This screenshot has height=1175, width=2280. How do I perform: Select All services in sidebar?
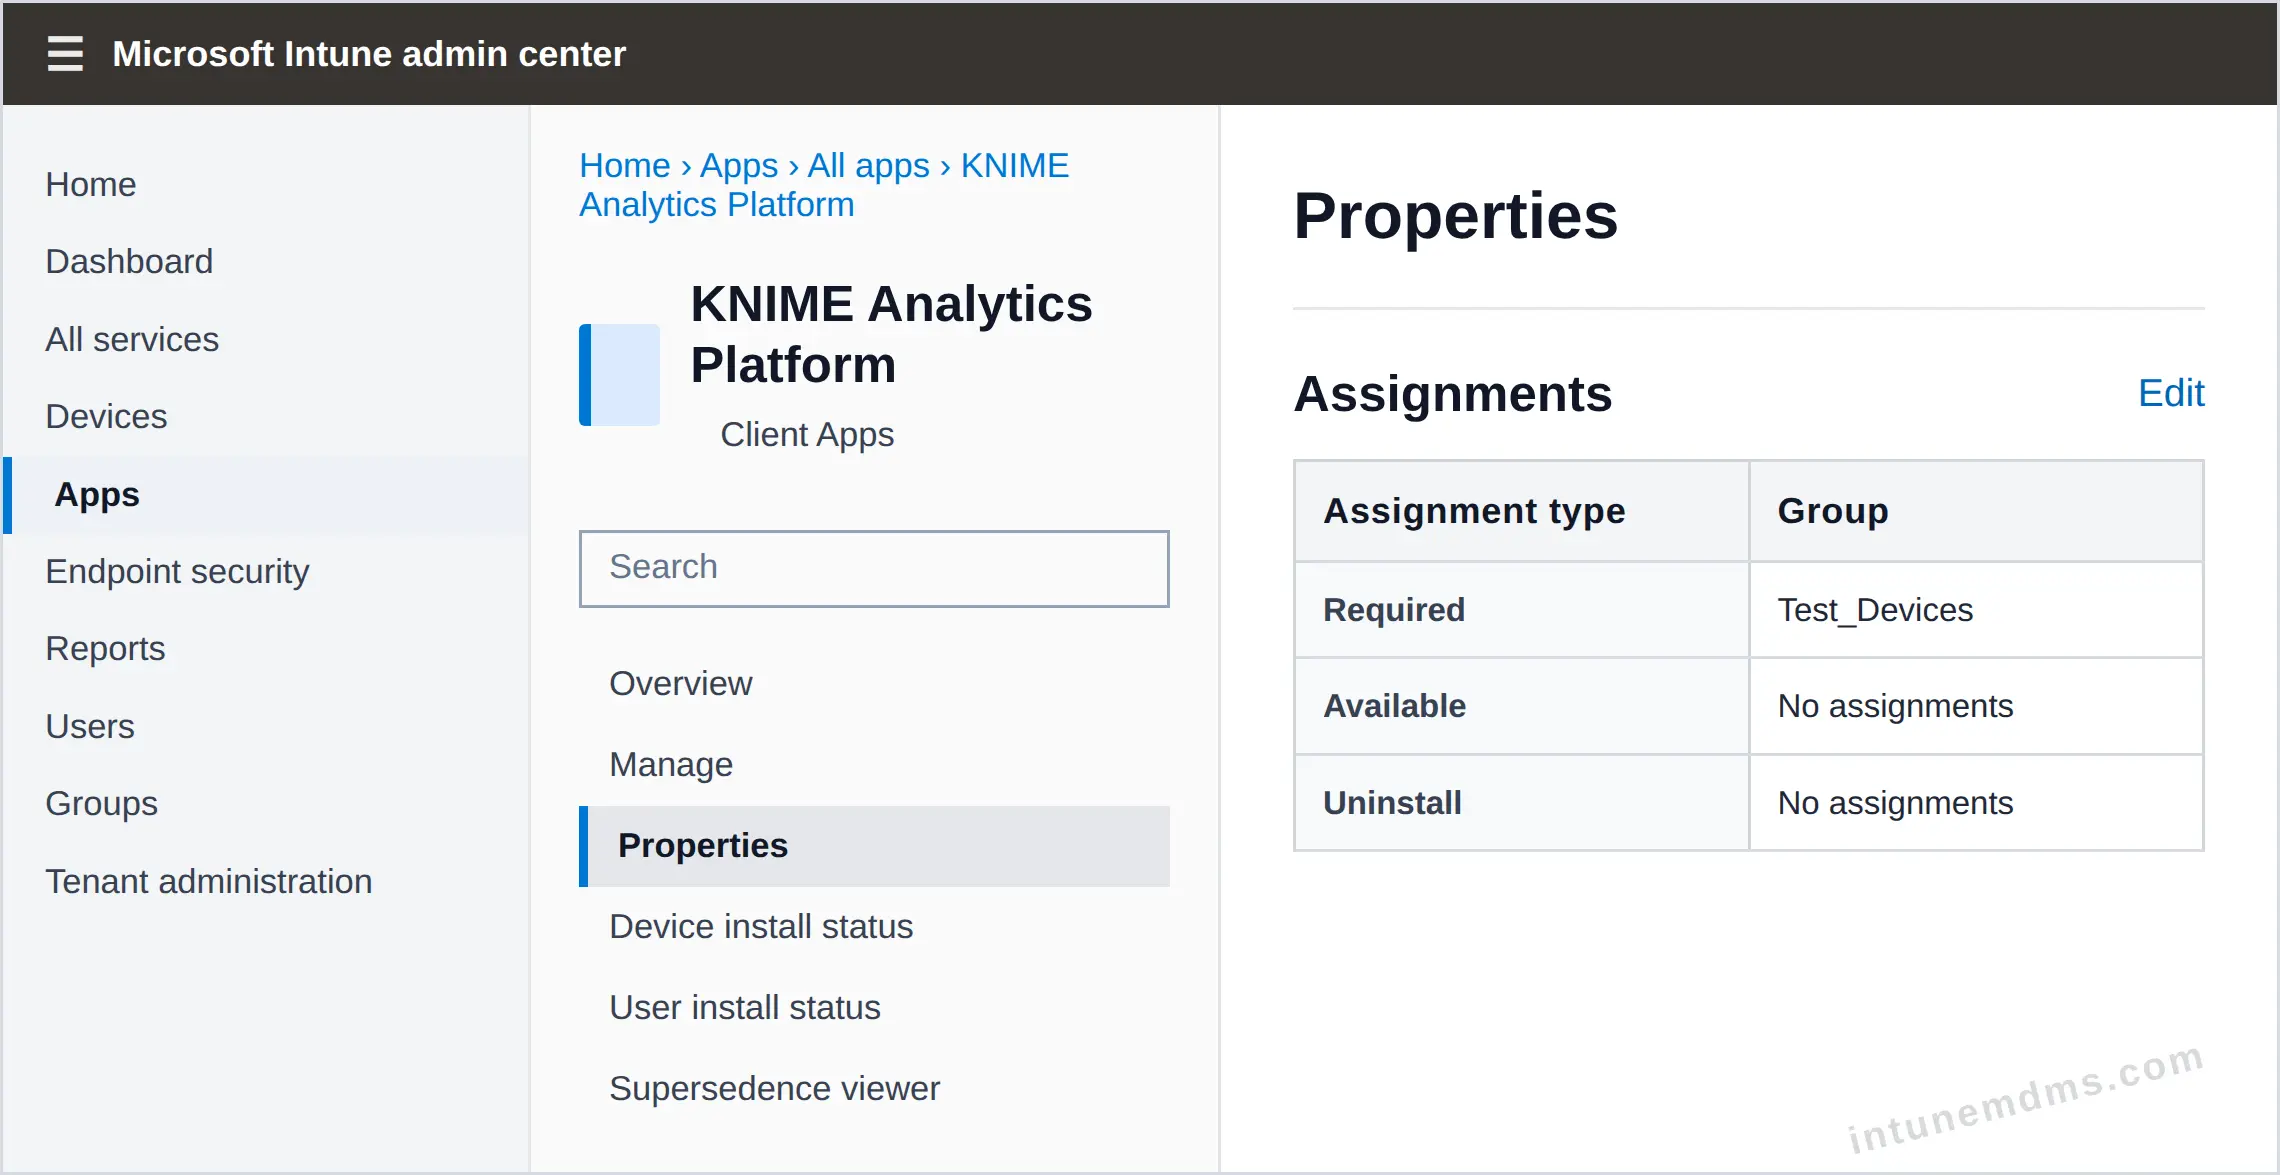tap(132, 339)
